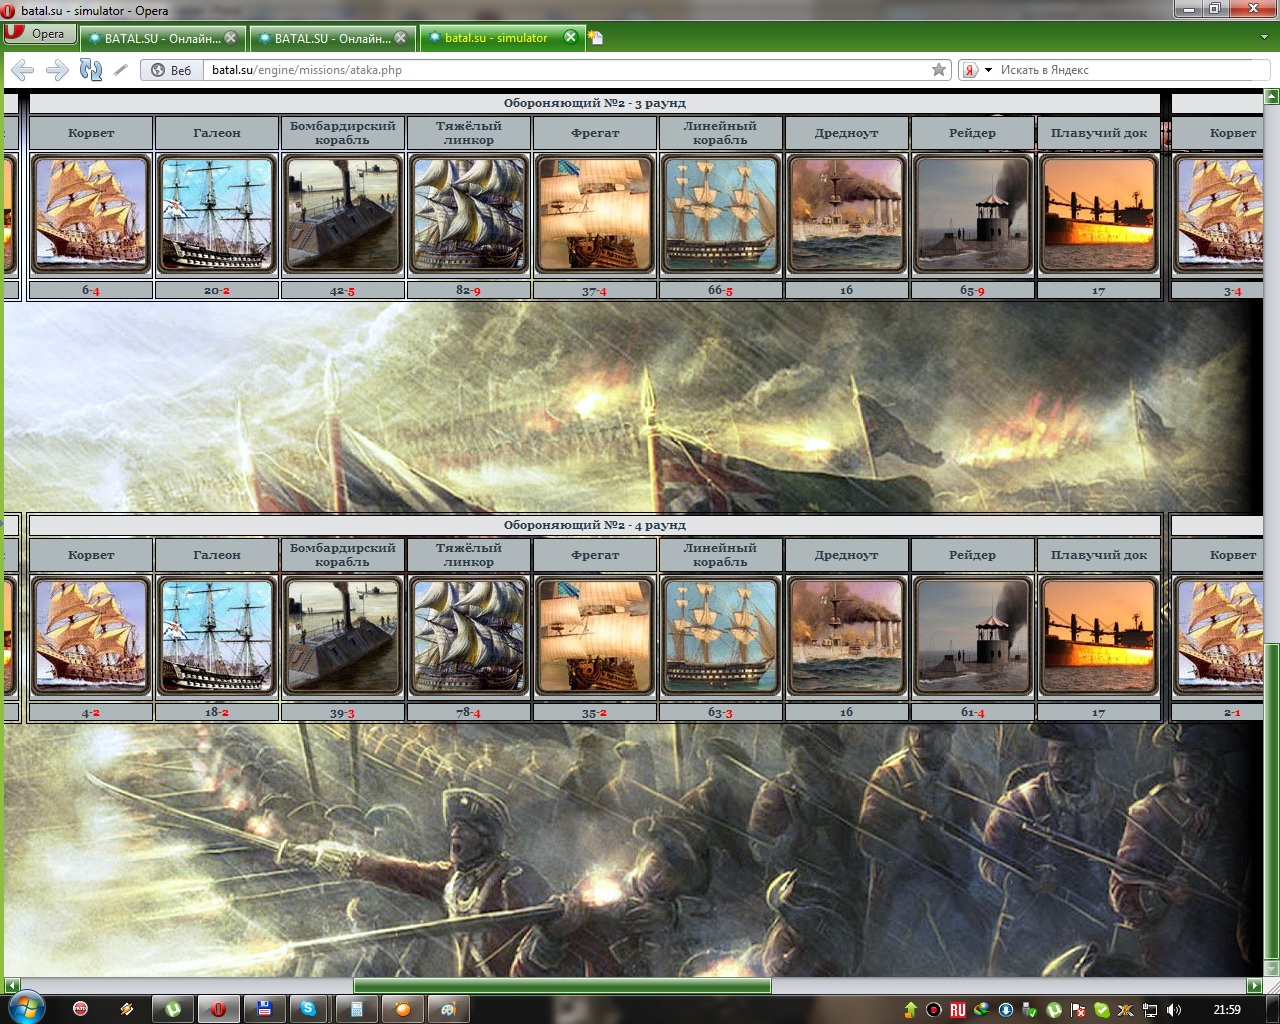1280x1024 pixels.
Task: Click the Галеон ship image in round 4
Action: tap(217, 636)
